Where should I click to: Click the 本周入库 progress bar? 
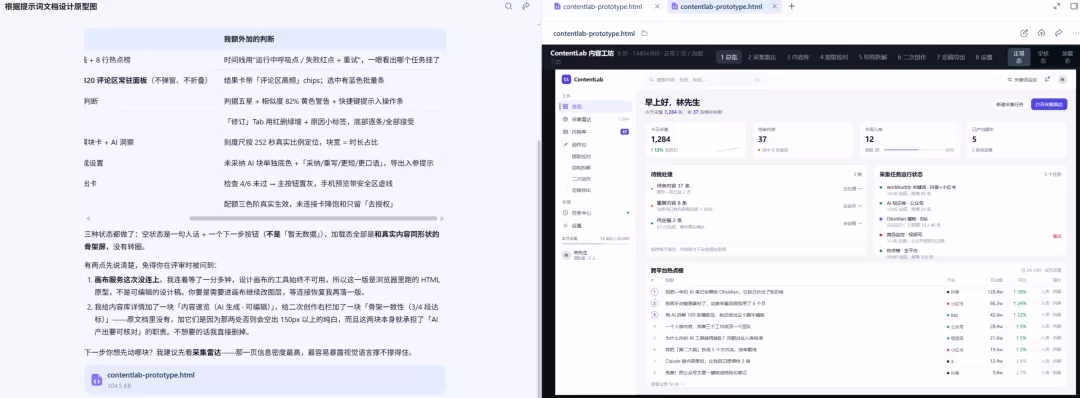[914, 149]
